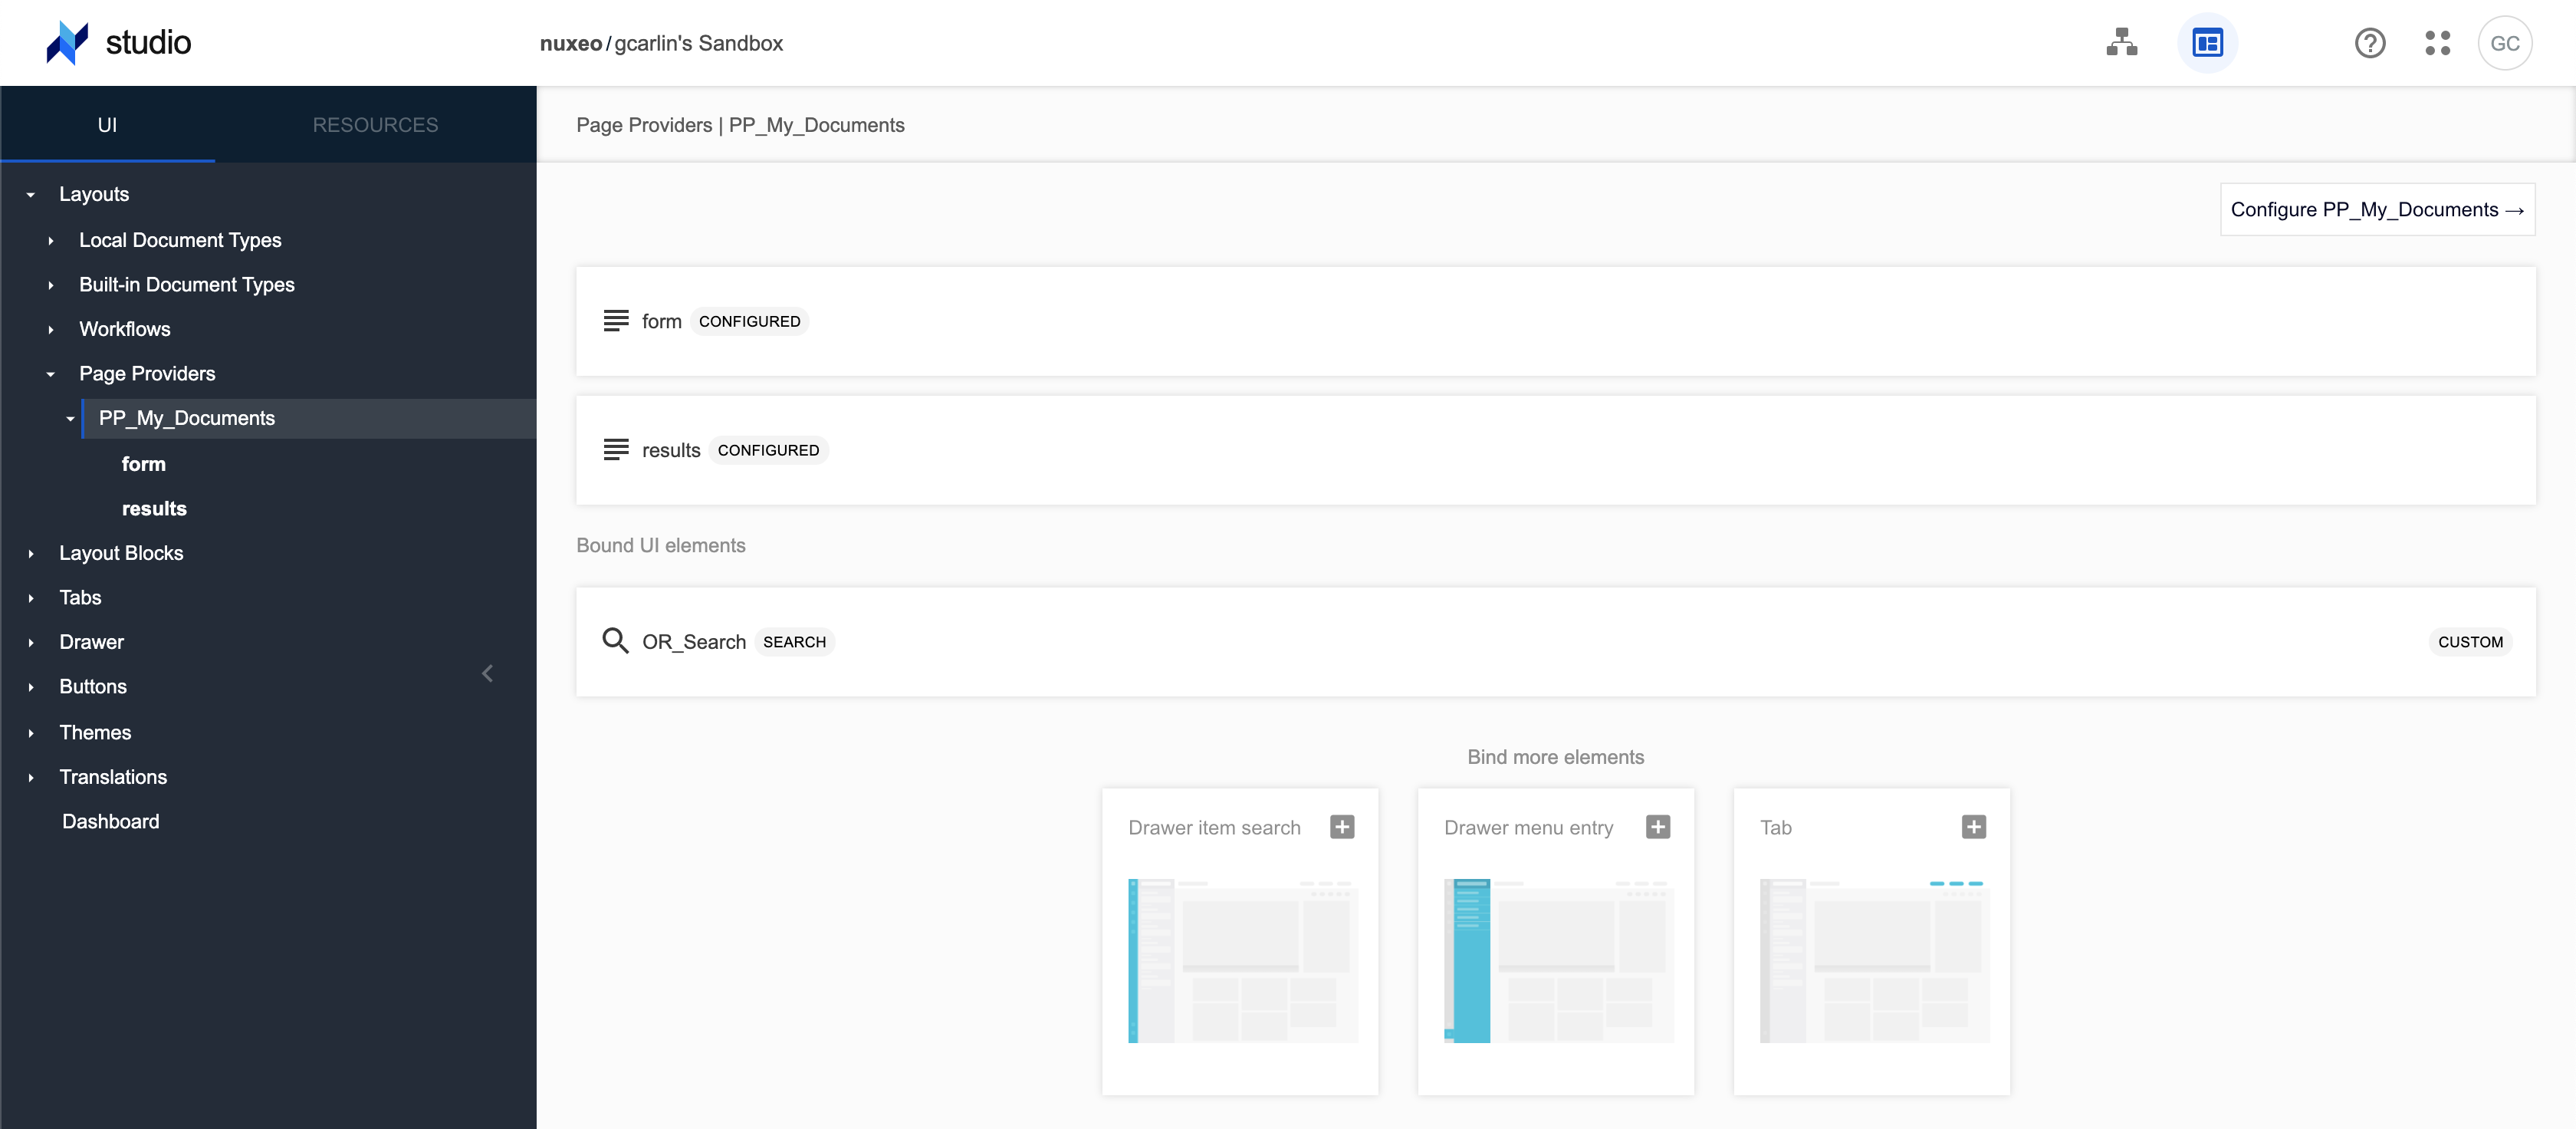2576x1129 pixels.
Task: Select the UI tab
Action: 108,123
